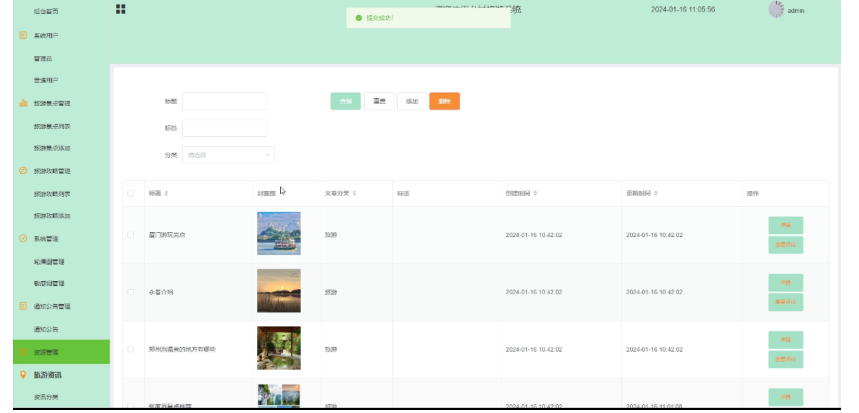Click the title text in ferry boat row
The image size is (859, 413).
coord(167,235)
